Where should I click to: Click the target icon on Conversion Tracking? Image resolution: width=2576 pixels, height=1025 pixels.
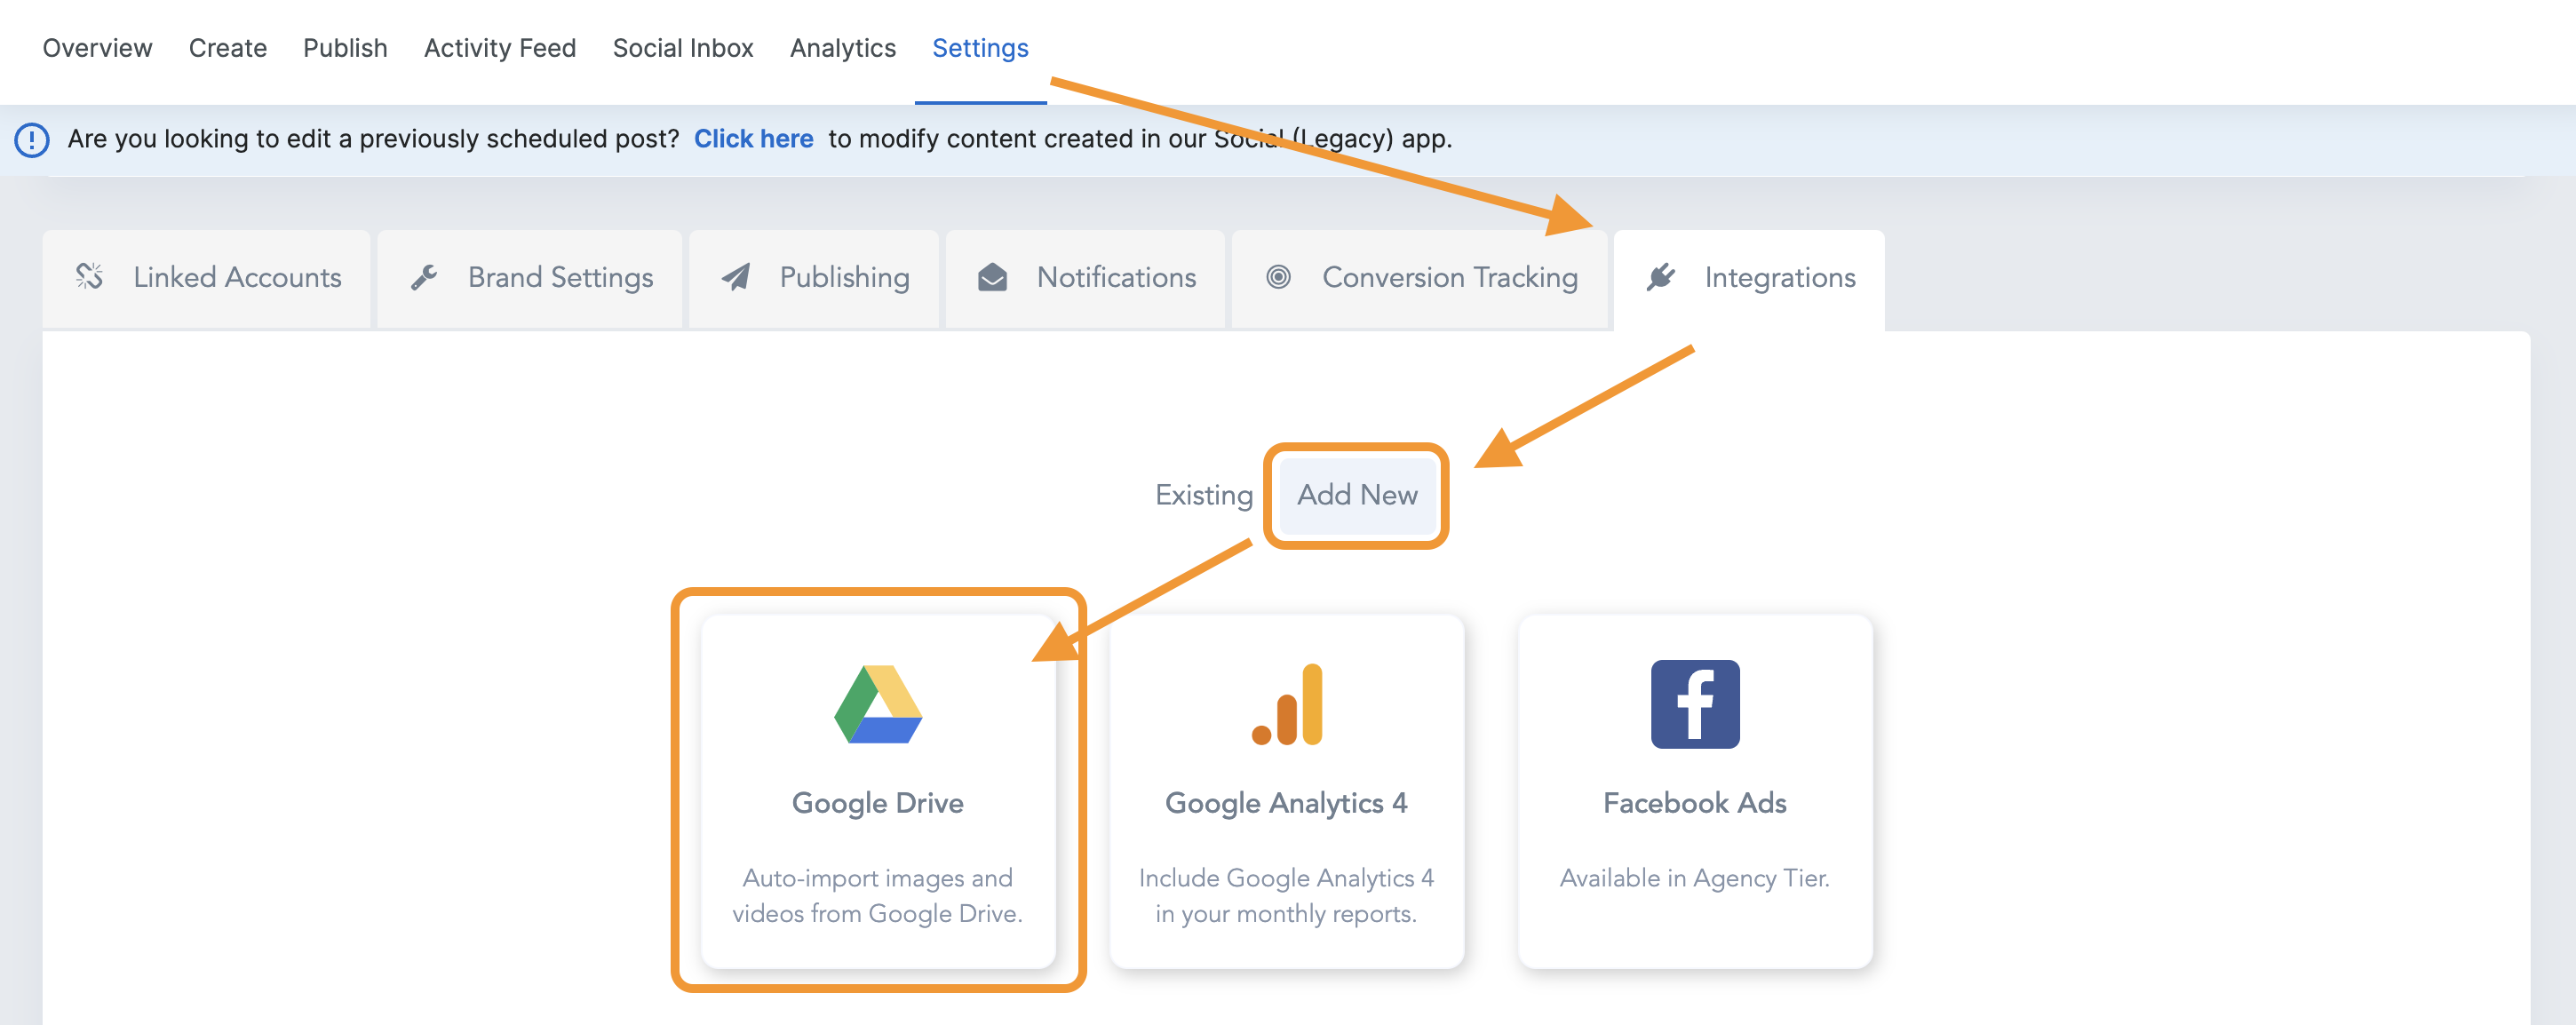[1278, 277]
